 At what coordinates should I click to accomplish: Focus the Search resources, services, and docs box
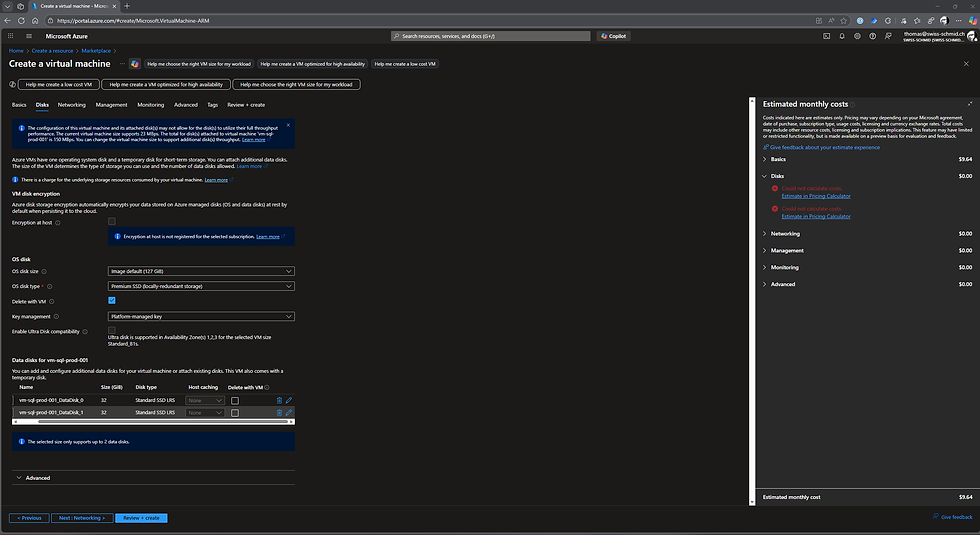point(491,36)
